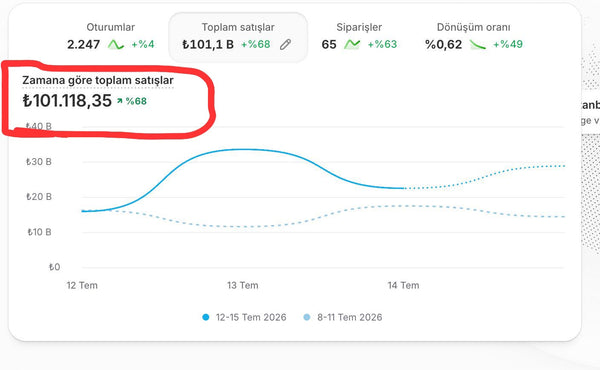600x370 pixels.
Task: Click the +%49 conversion change
Action: pos(508,45)
